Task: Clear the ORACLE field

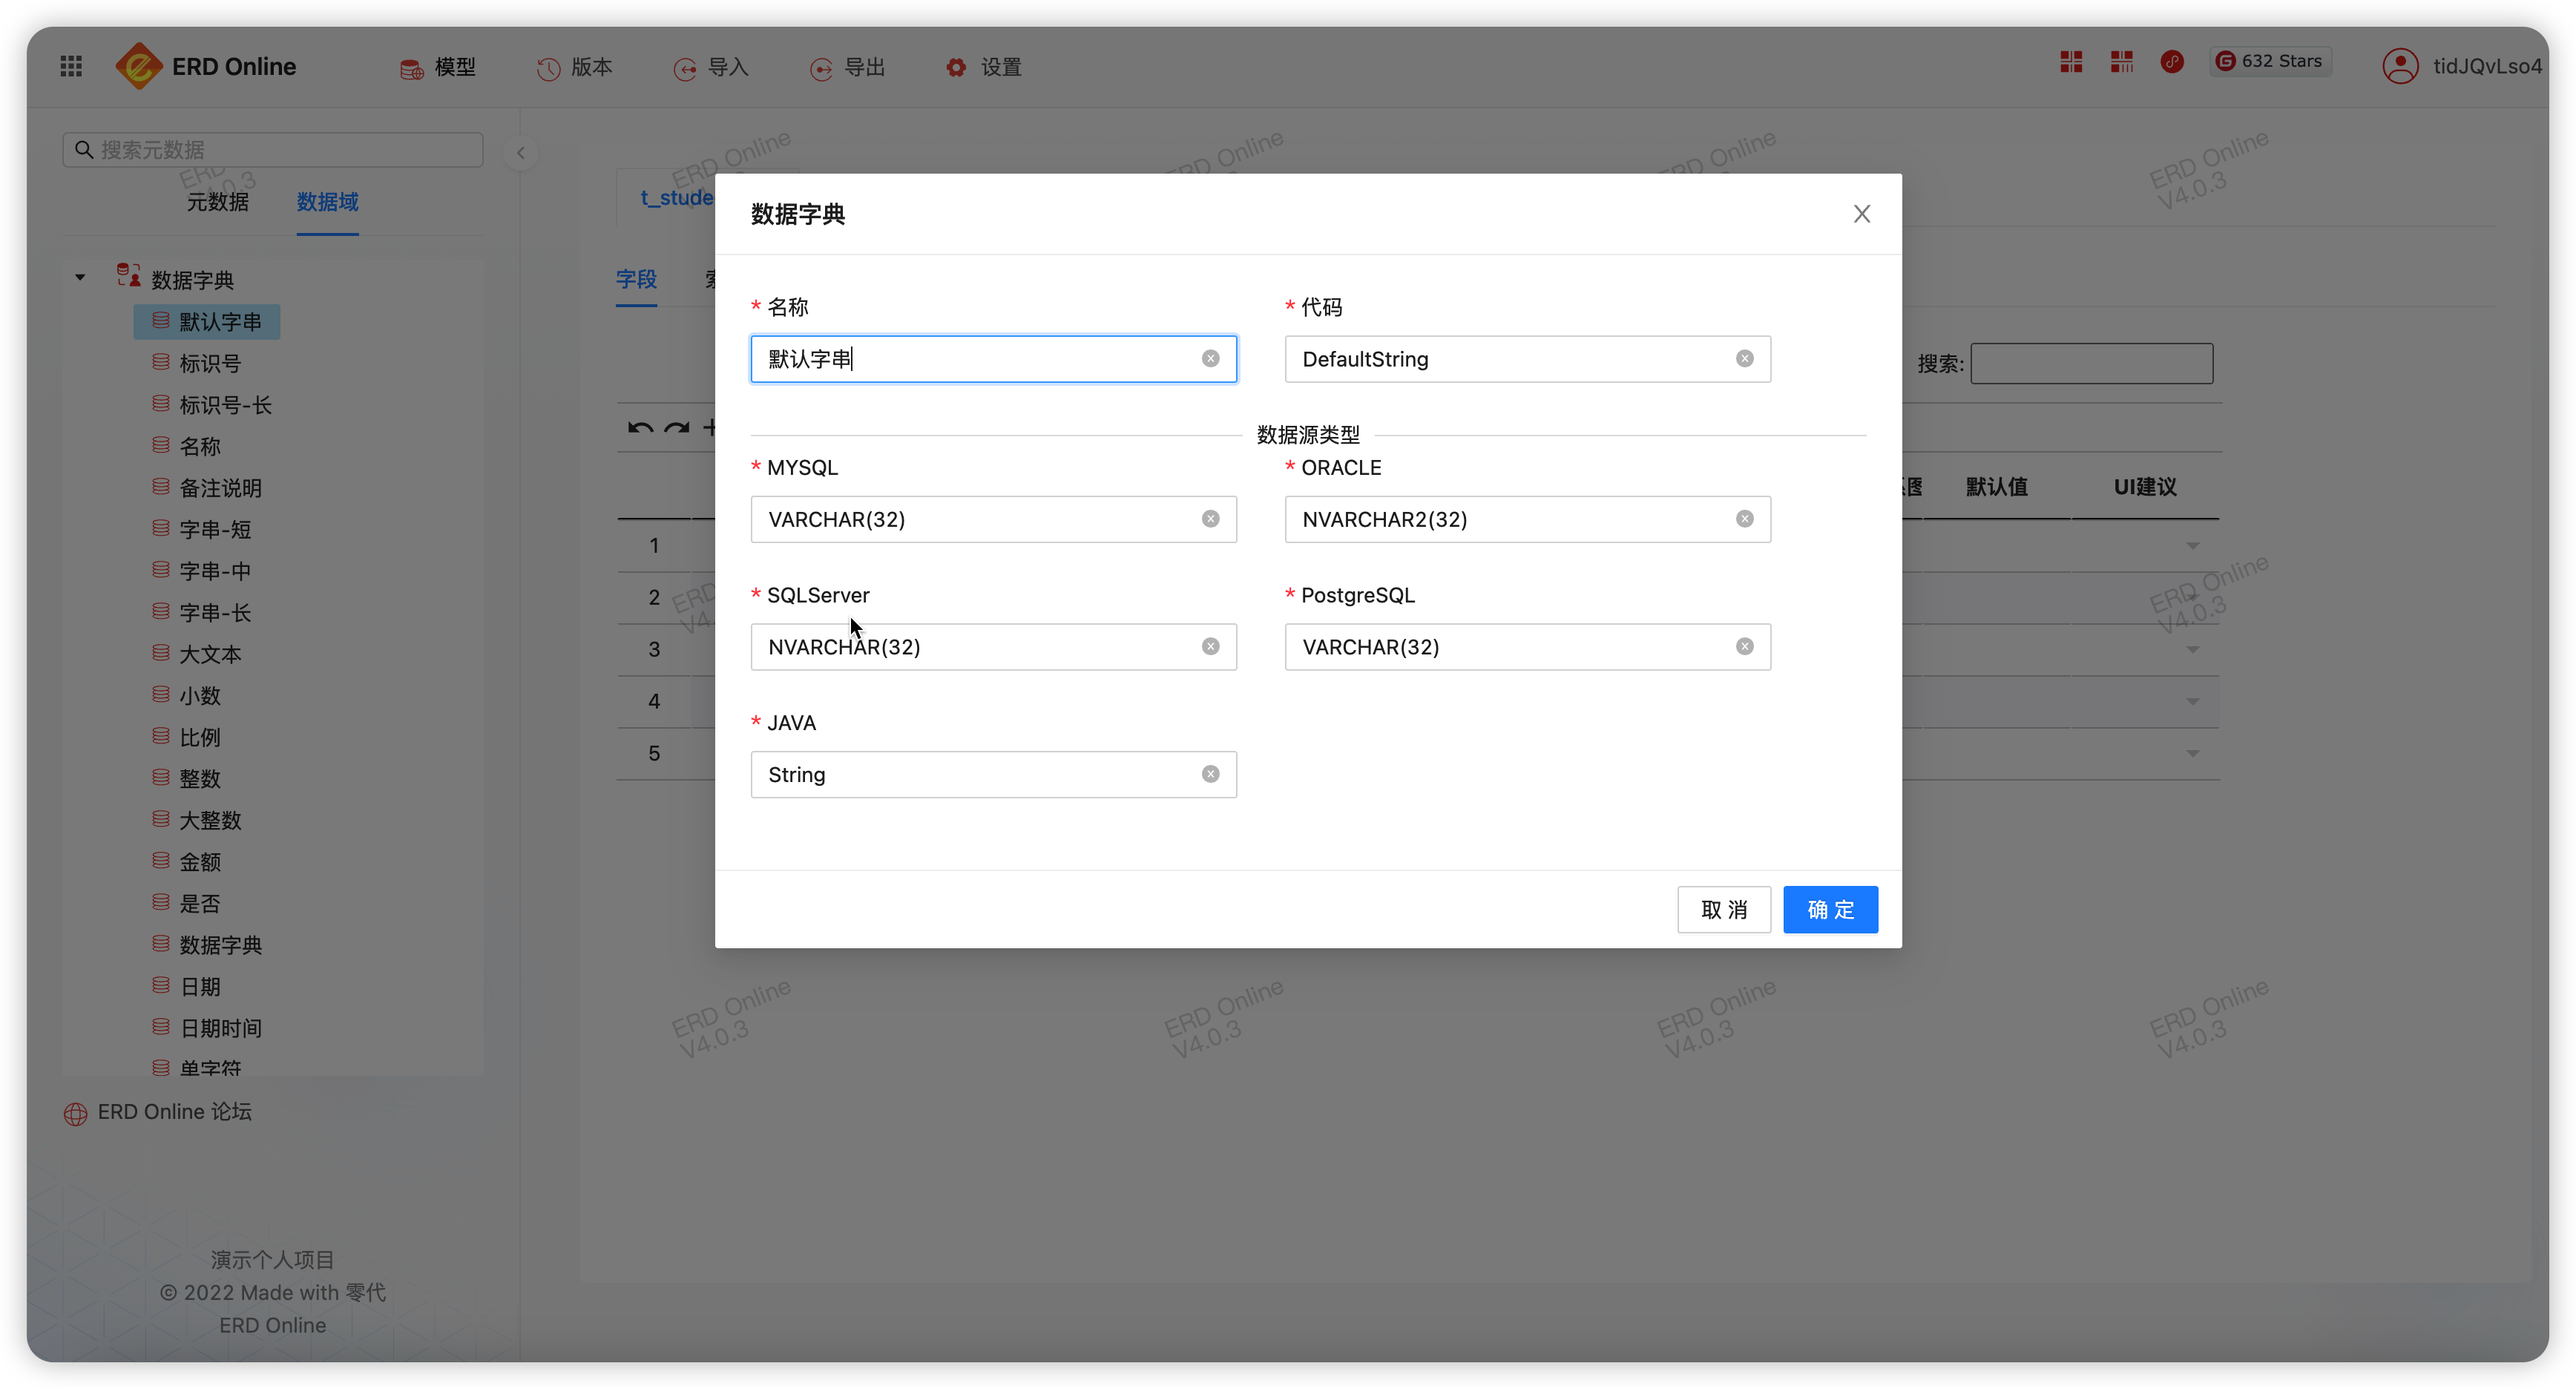Action: click(x=1744, y=519)
